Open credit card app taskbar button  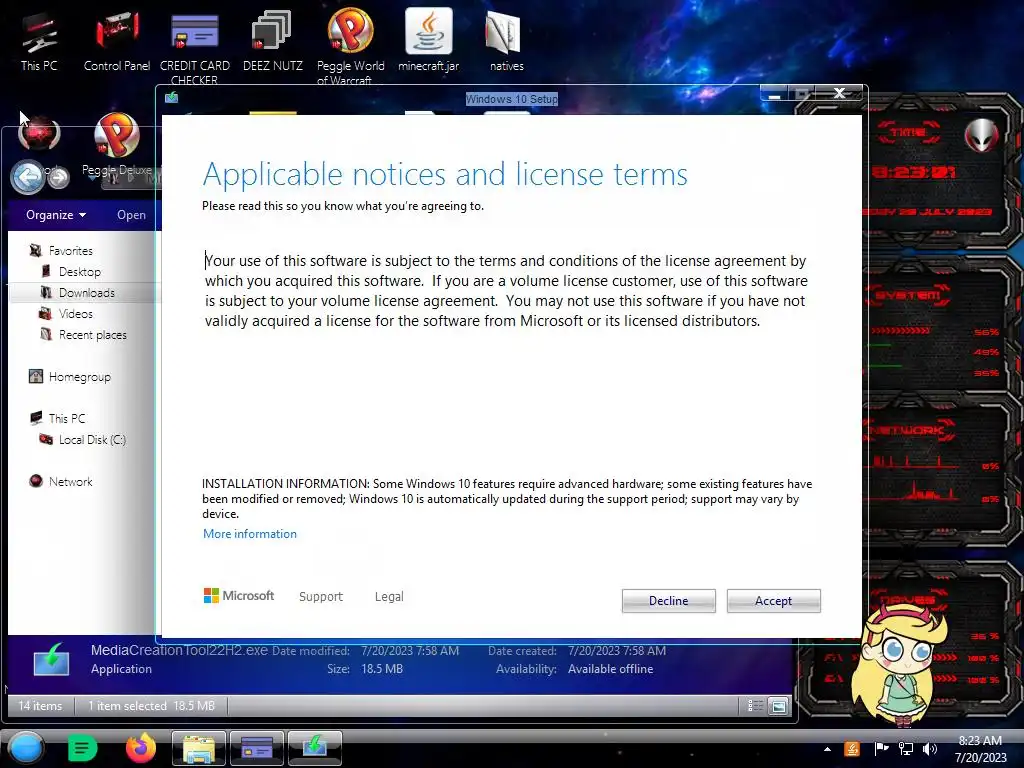pos(257,748)
